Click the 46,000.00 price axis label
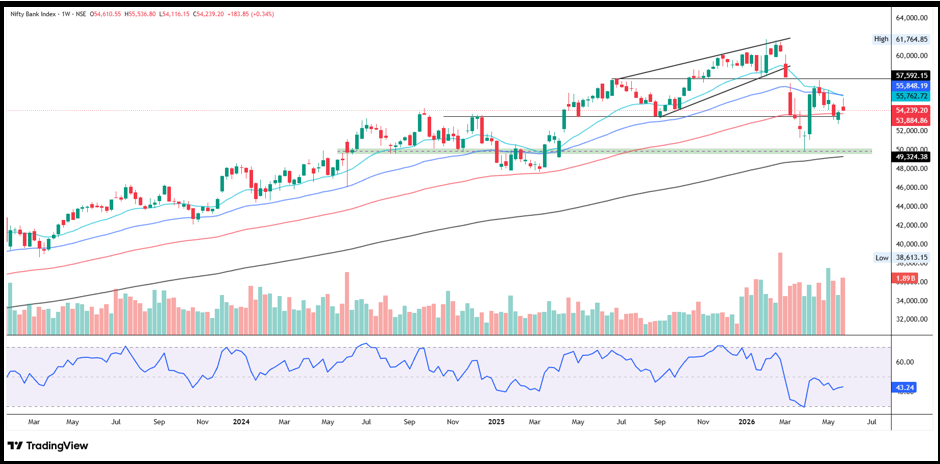 click(x=912, y=188)
